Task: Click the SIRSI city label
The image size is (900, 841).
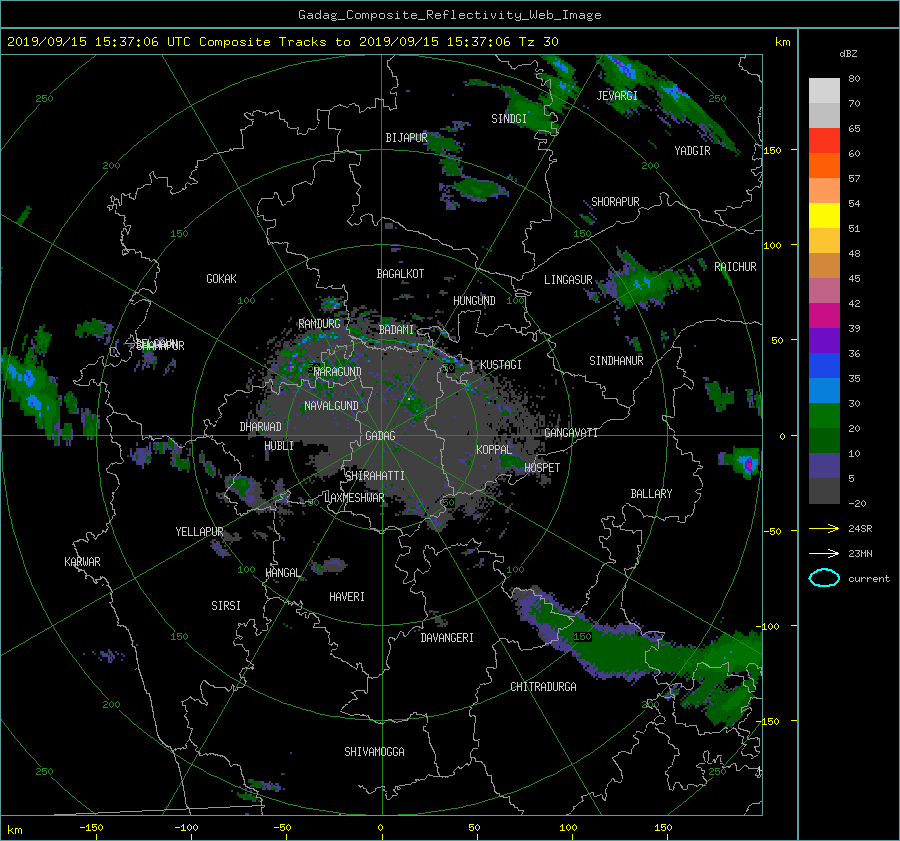Action: click(226, 606)
